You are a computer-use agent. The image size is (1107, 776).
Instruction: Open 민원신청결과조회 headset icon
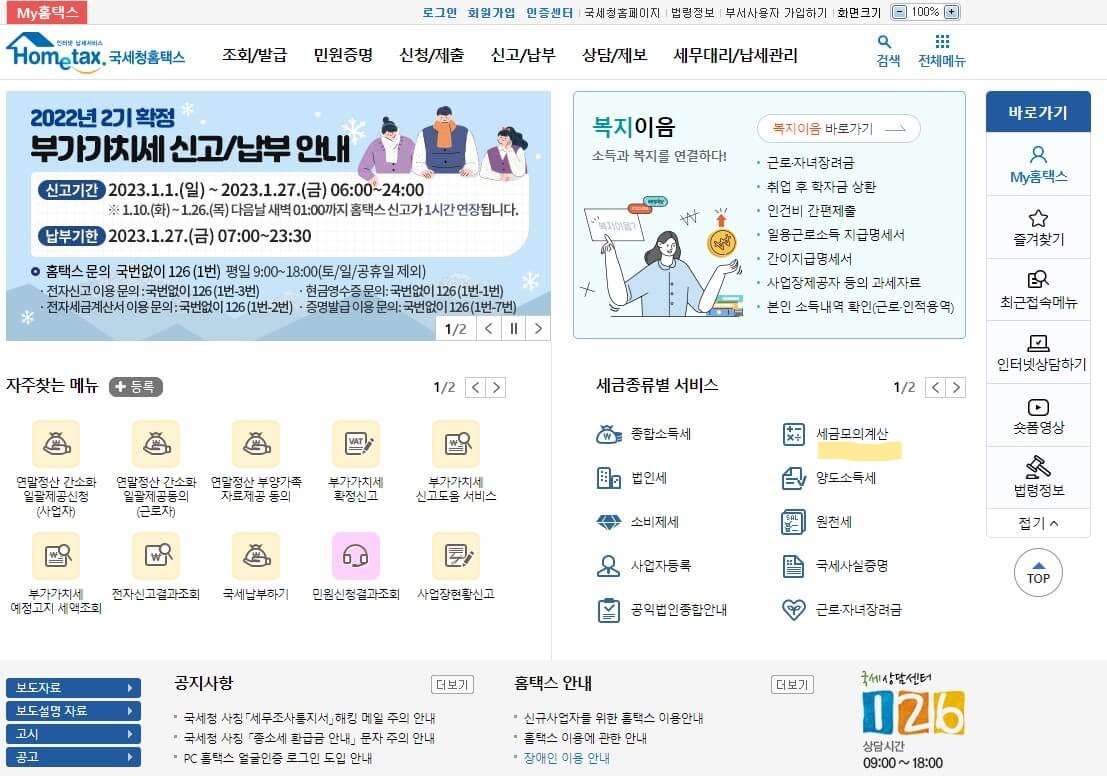click(x=356, y=556)
